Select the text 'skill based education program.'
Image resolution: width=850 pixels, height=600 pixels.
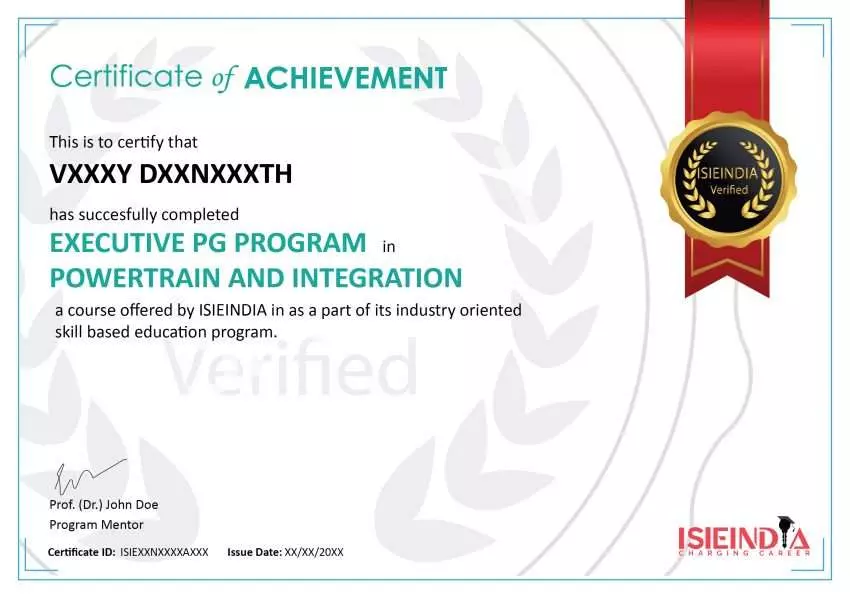click(166, 332)
